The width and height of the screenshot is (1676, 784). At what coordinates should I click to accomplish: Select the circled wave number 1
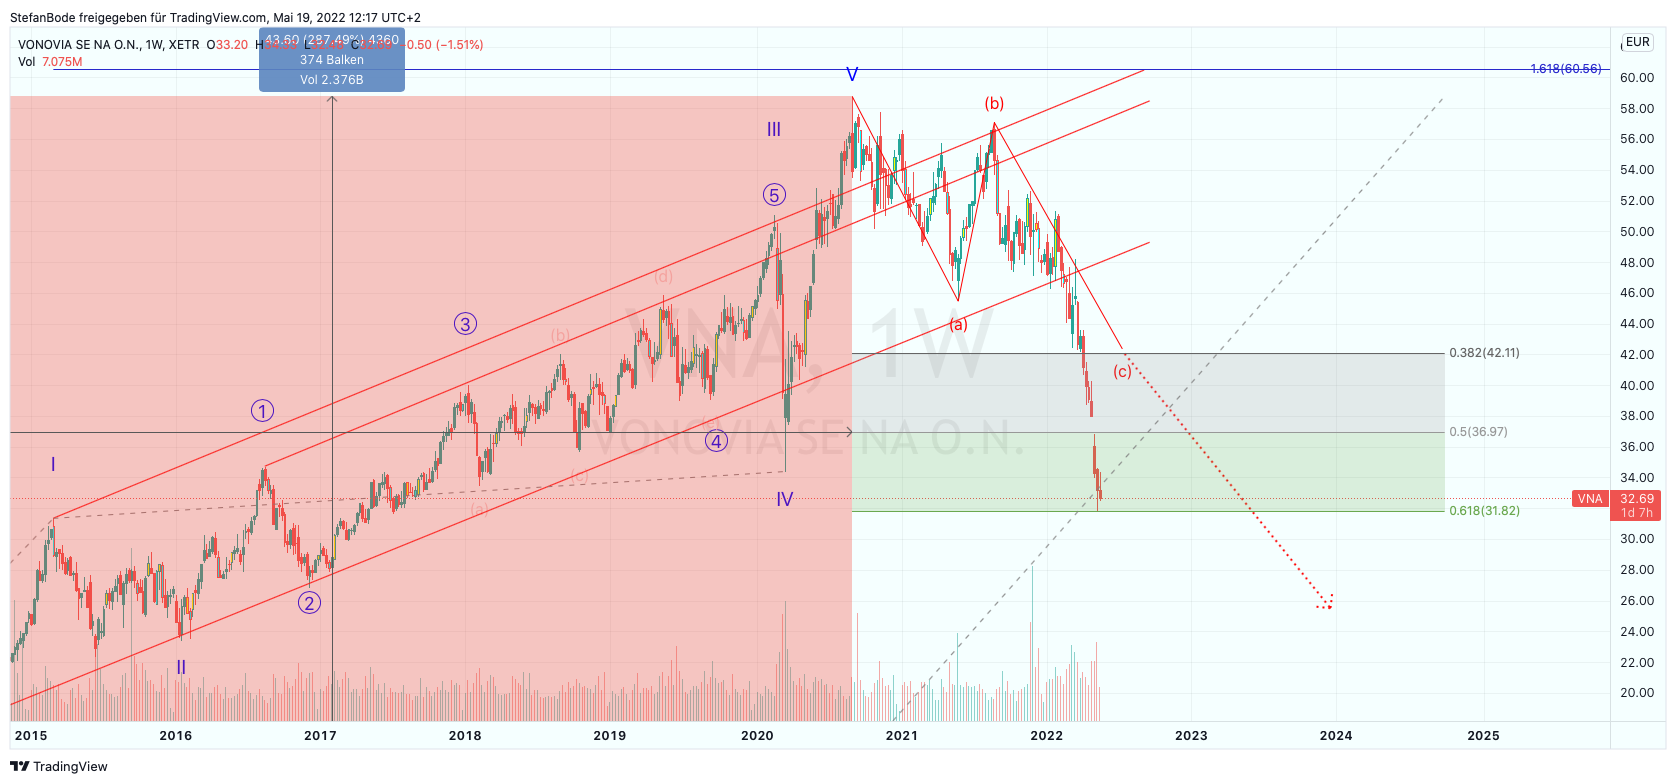coord(262,411)
